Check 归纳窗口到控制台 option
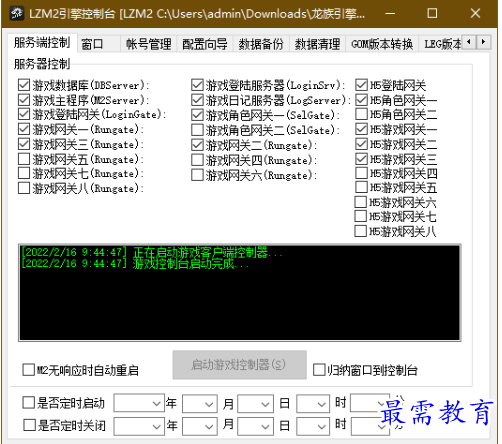Screen dimensions: 502x444 tap(319, 370)
